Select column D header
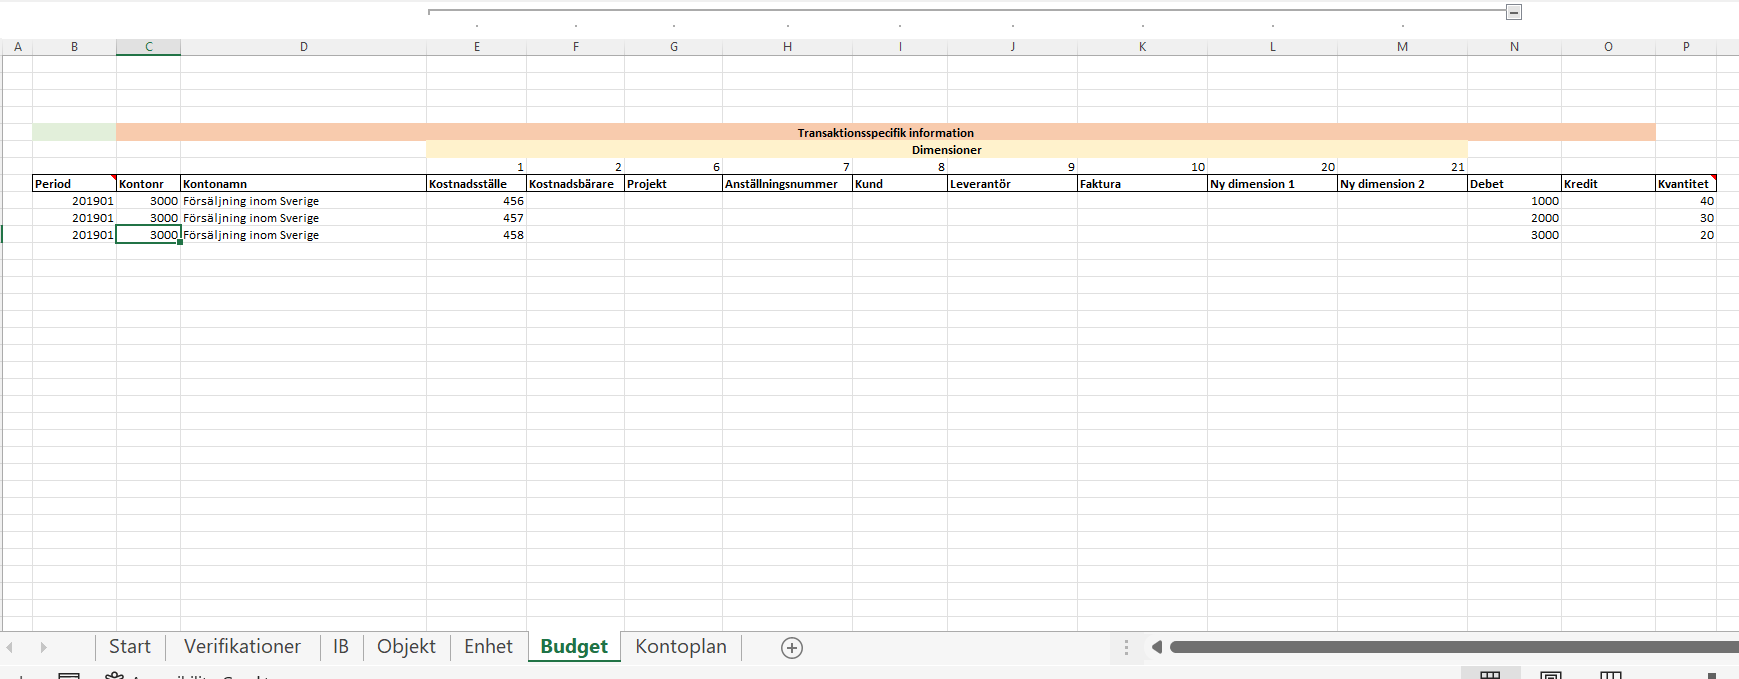 [303, 47]
